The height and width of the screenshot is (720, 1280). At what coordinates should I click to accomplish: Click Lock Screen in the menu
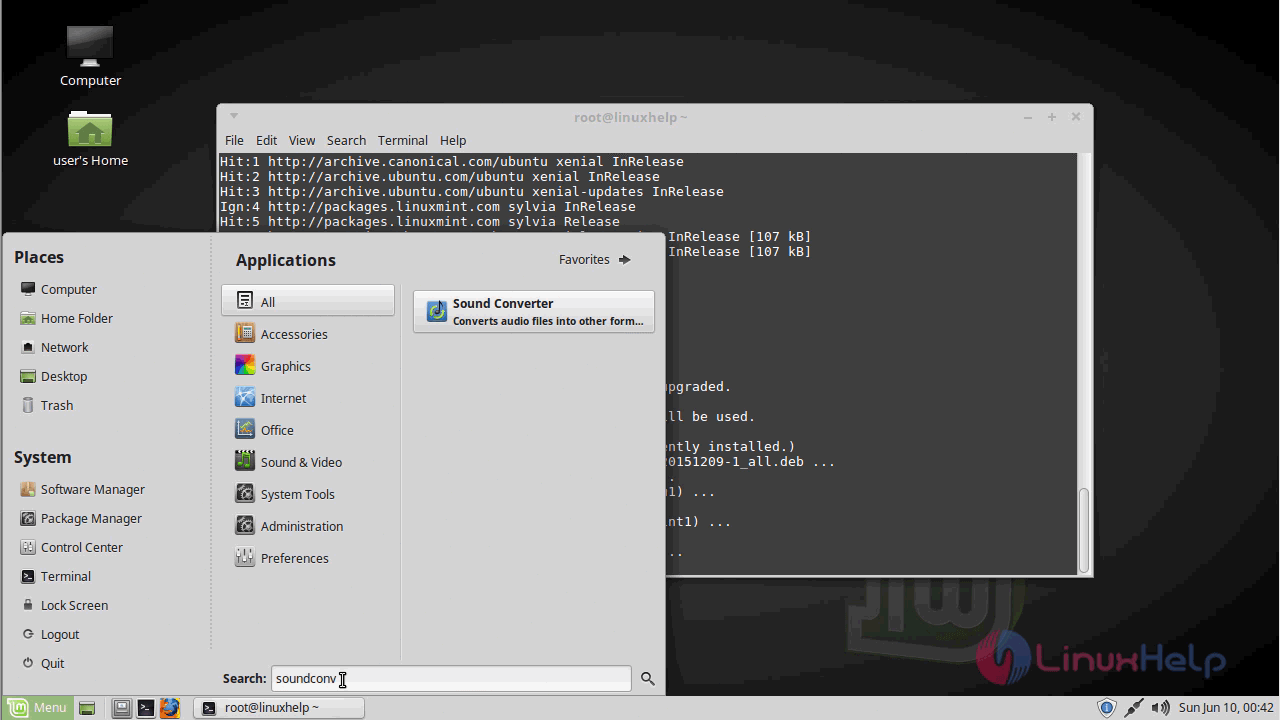pyautogui.click(x=74, y=605)
